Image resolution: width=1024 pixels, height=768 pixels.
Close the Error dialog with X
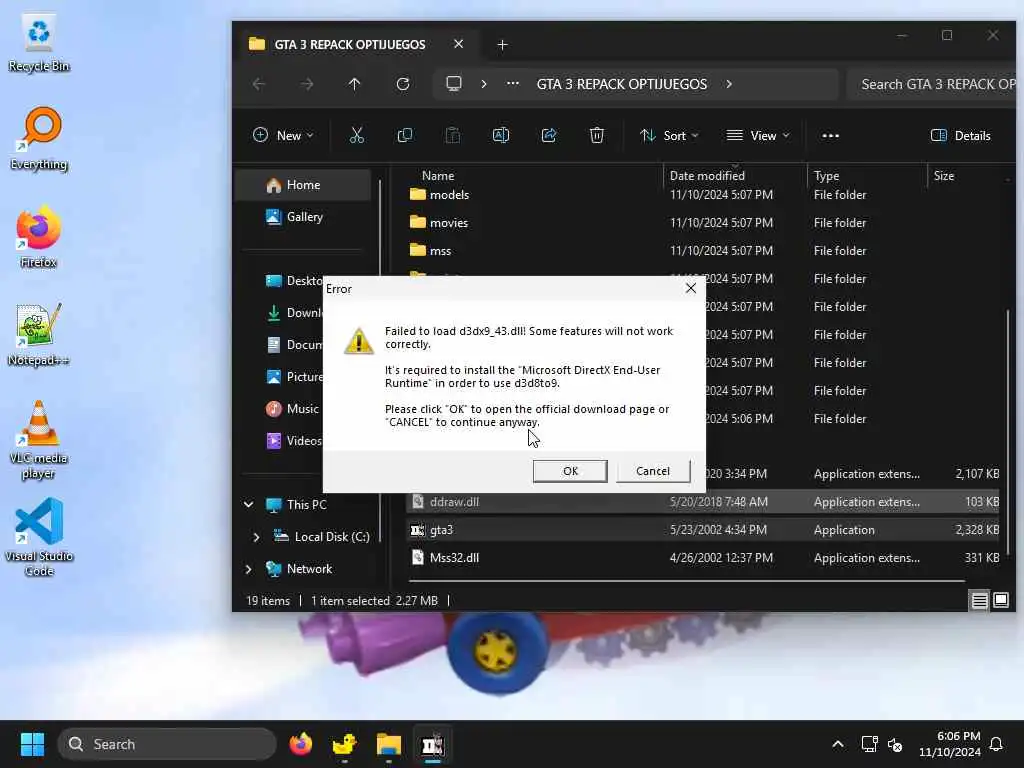click(690, 289)
